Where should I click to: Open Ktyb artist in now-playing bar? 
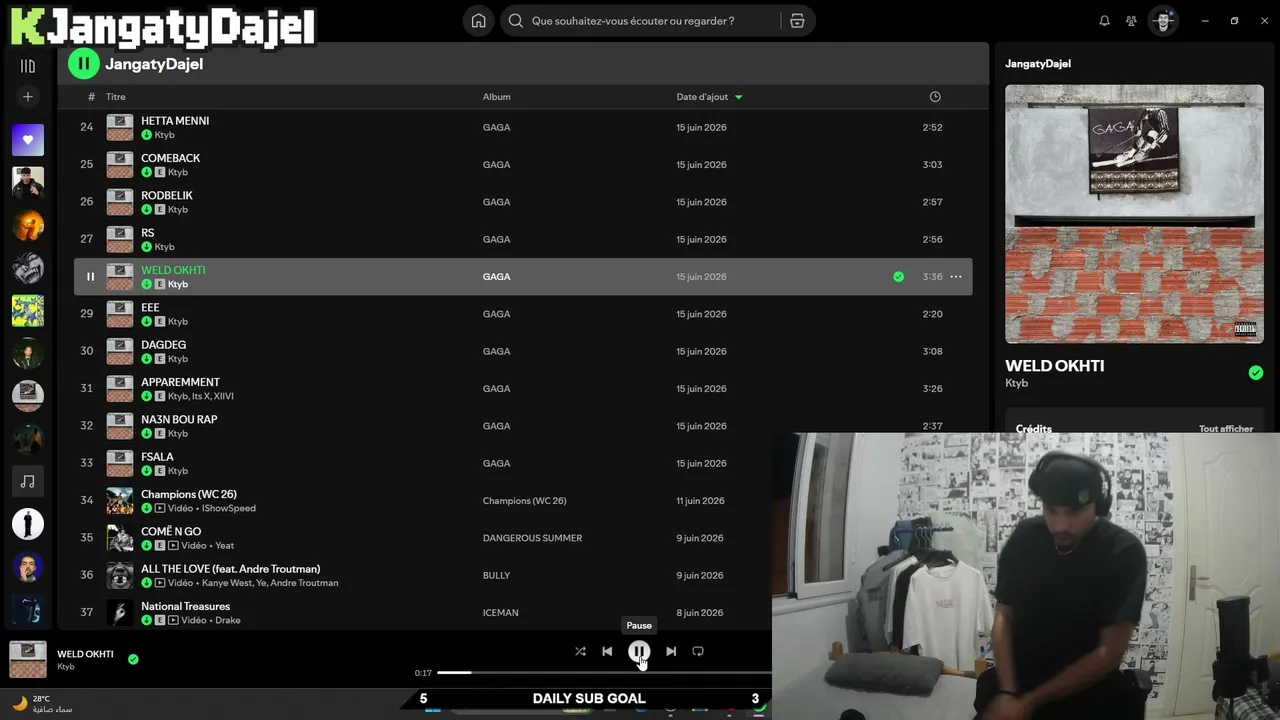click(66, 667)
